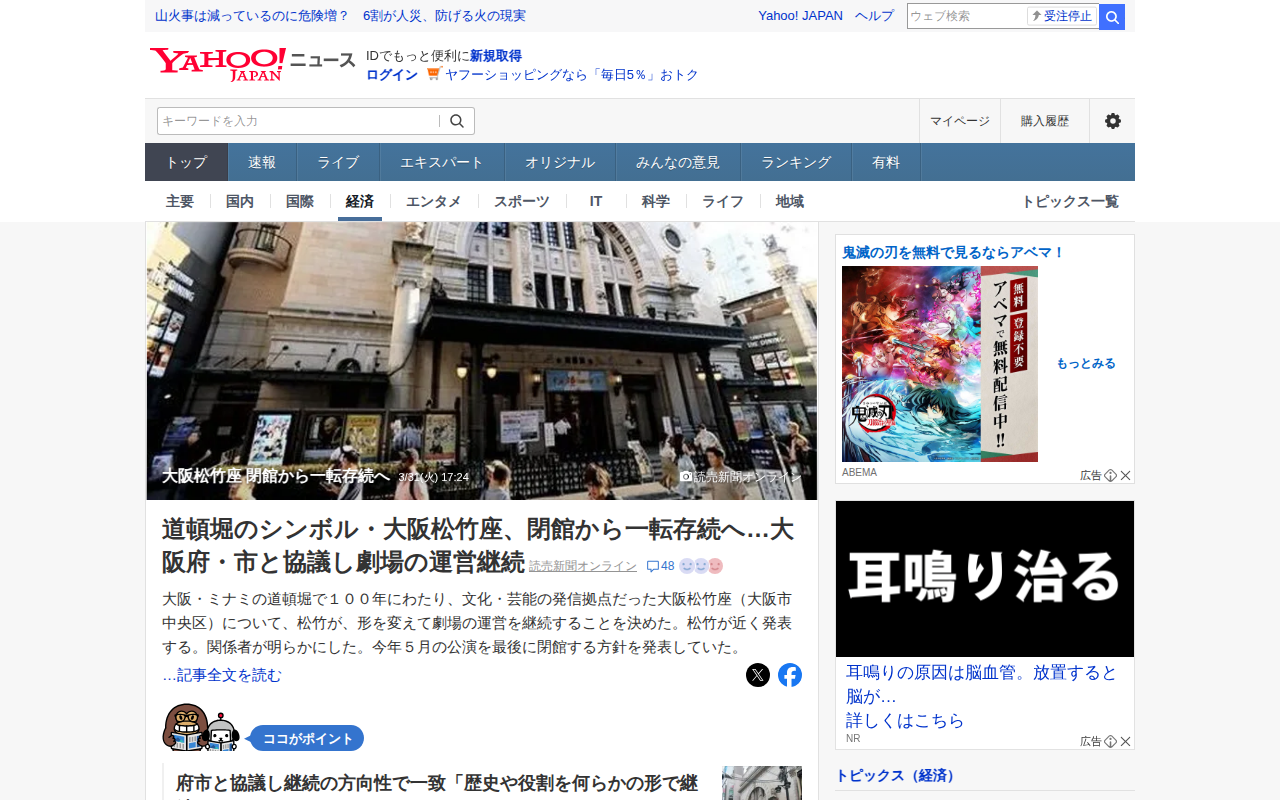Select the トップ tab
Viewport: 1280px width, 800px height.
[x=187, y=162]
